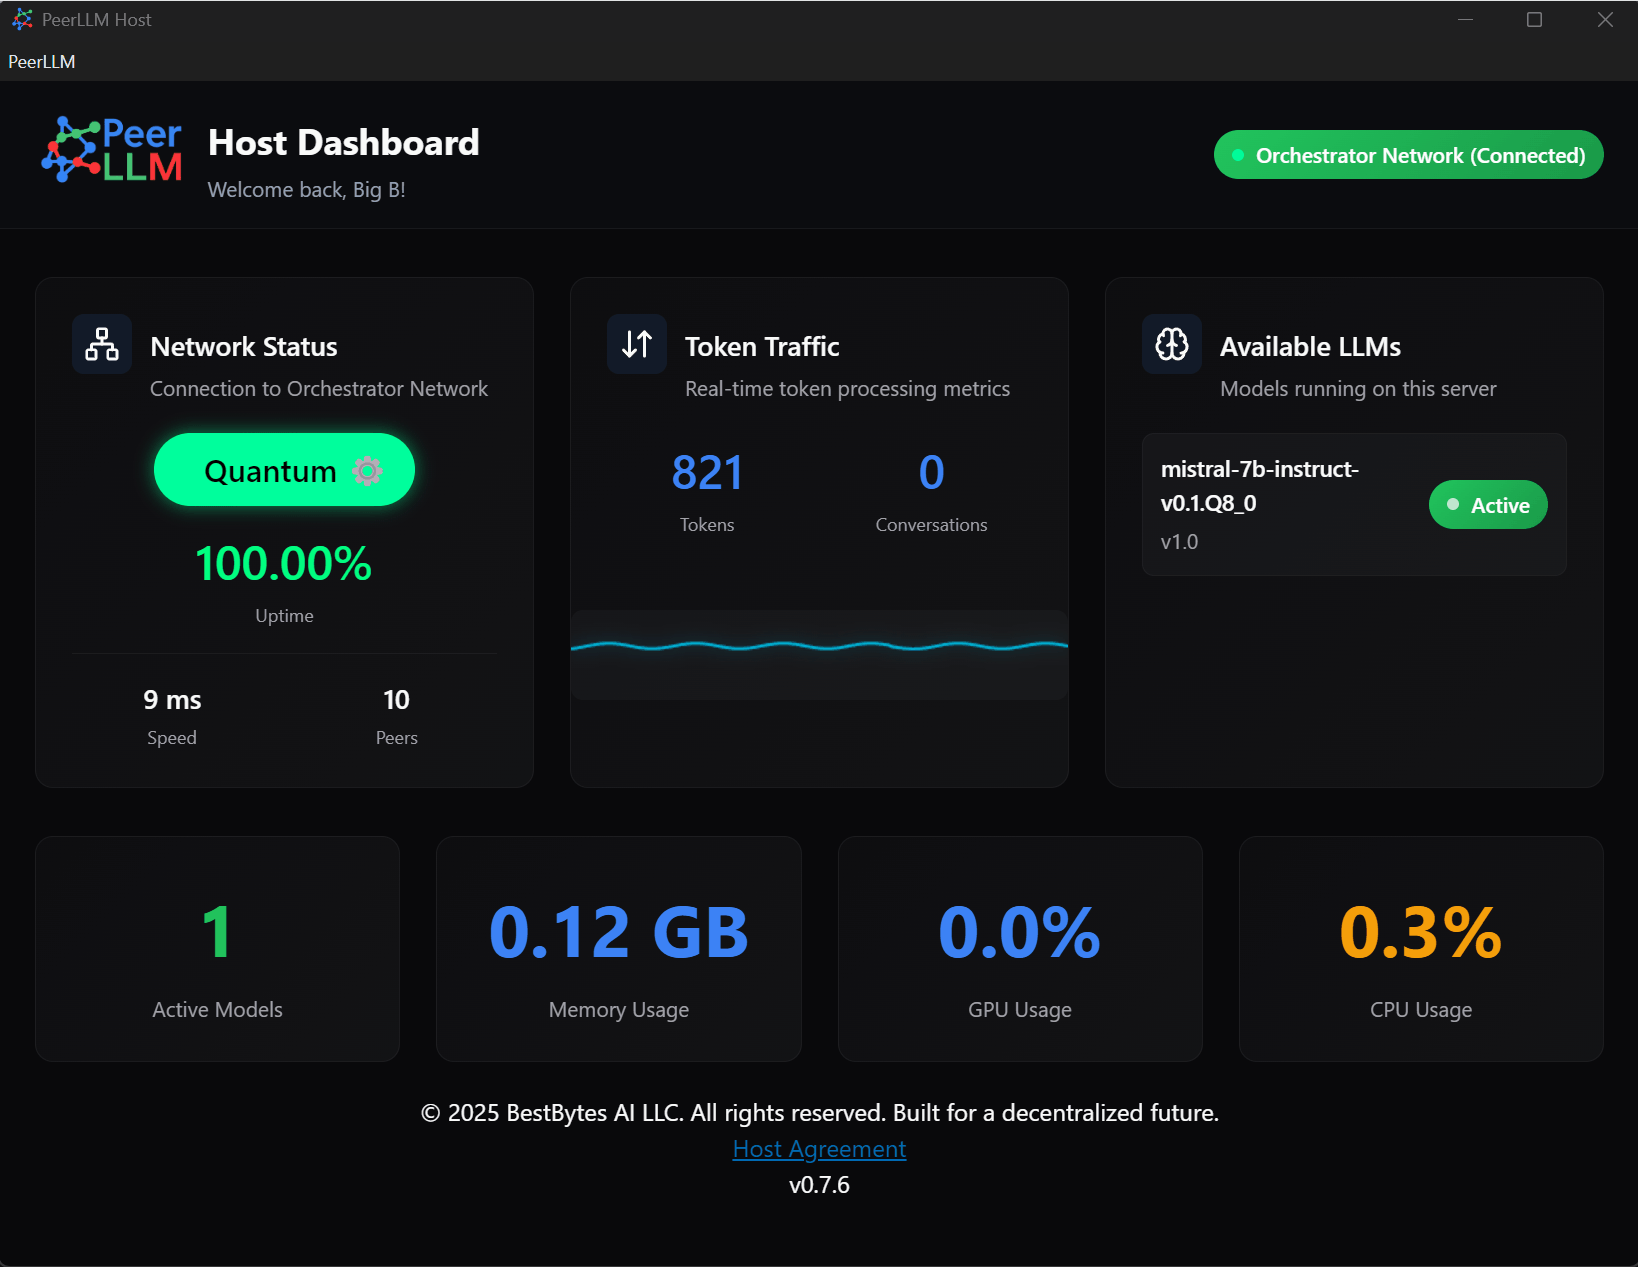This screenshot has height=1267, width=1638.
Task: Click the gear icon on Quantum badge
Action: (367, 471)
